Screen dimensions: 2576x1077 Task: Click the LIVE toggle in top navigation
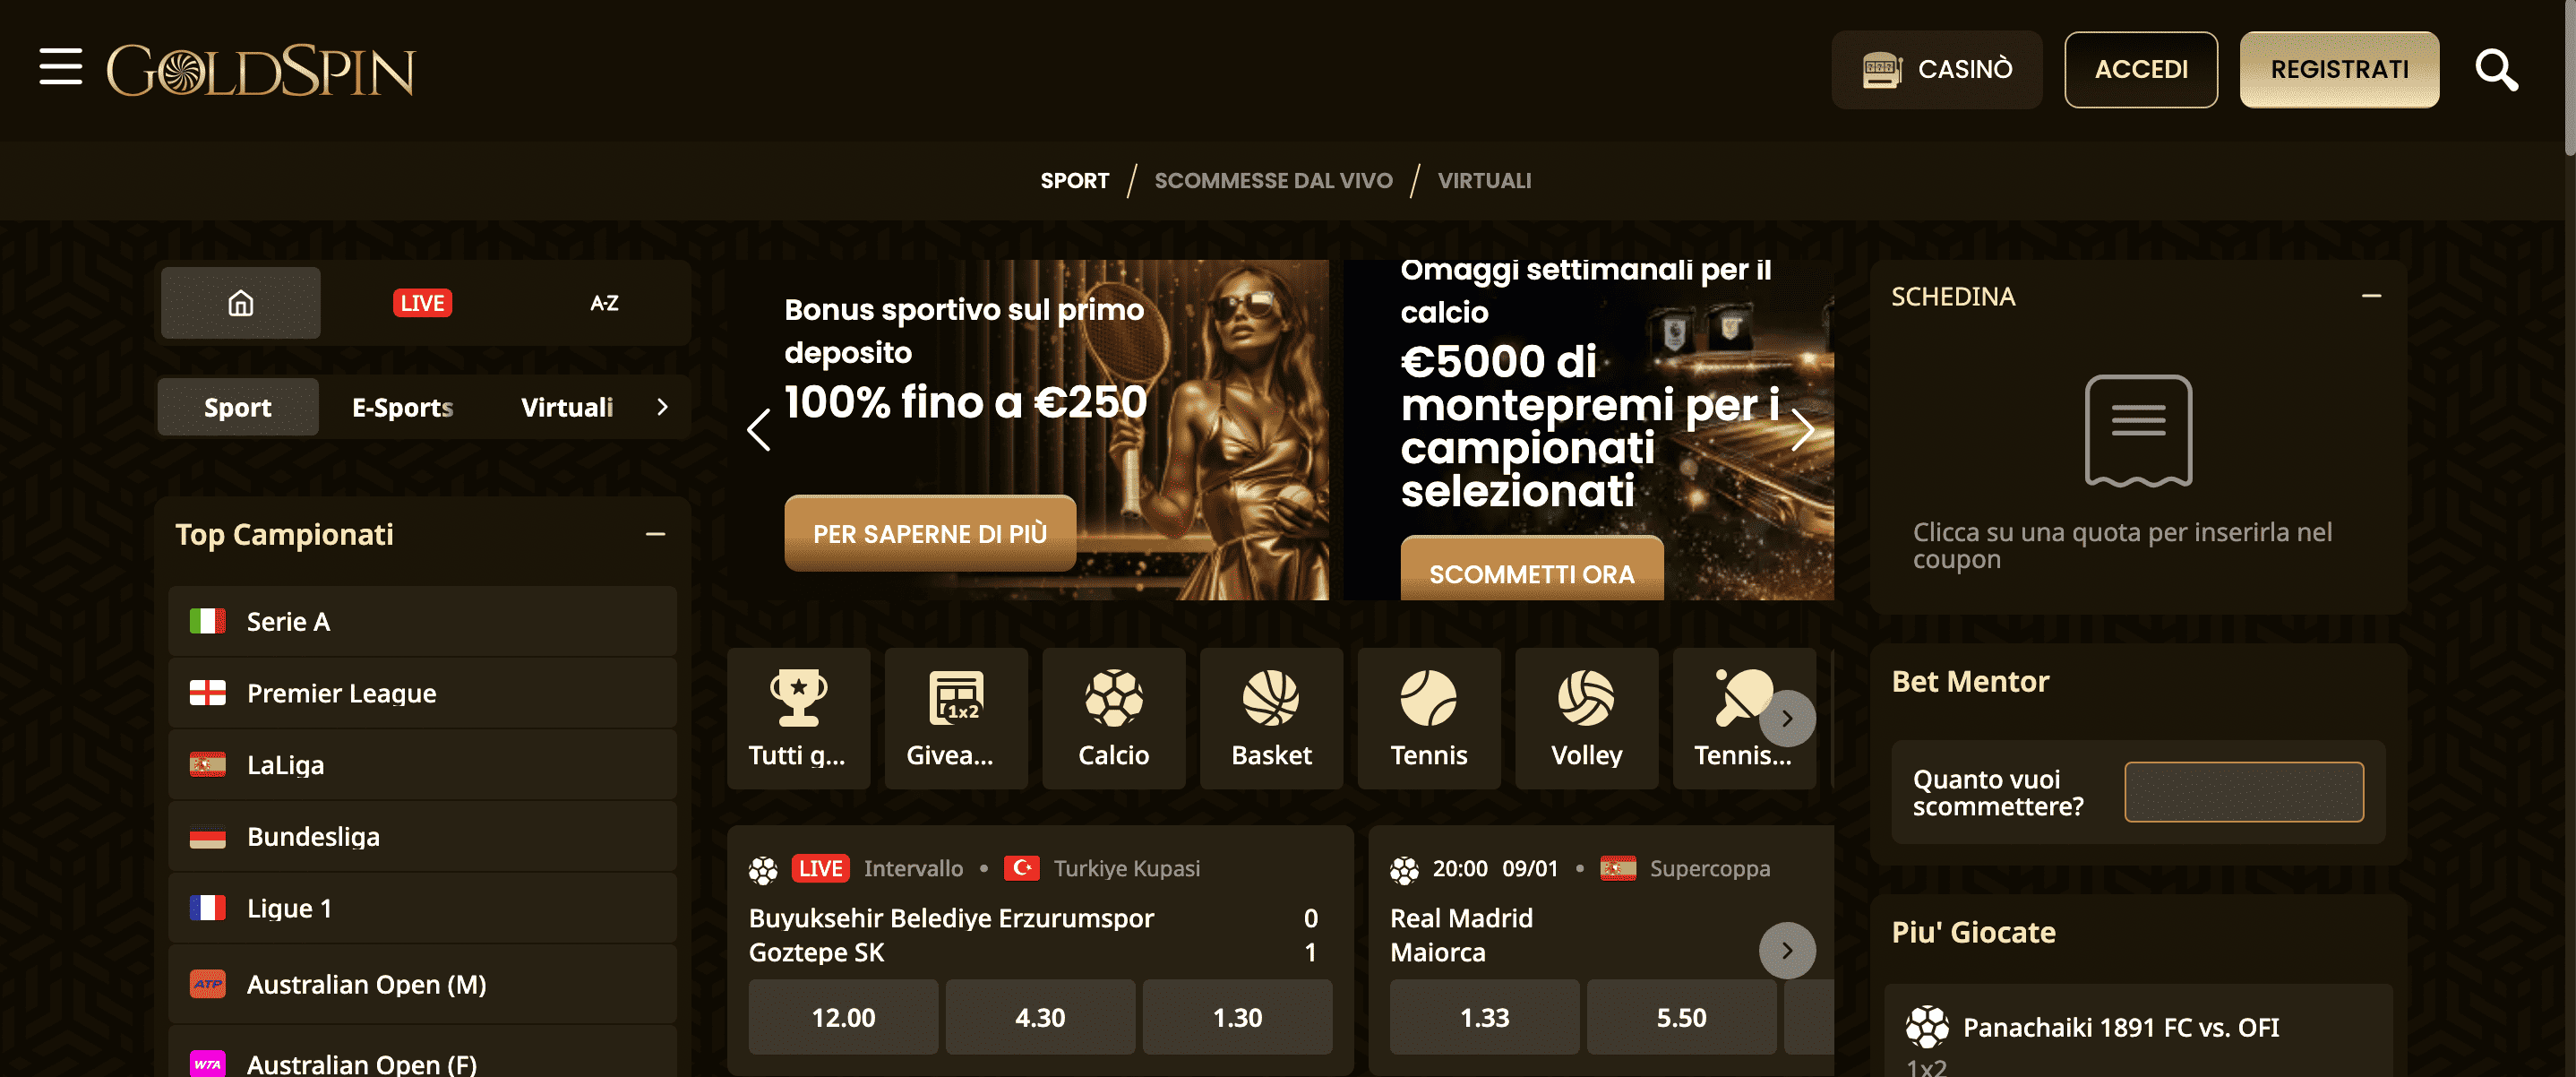(422, 301)
